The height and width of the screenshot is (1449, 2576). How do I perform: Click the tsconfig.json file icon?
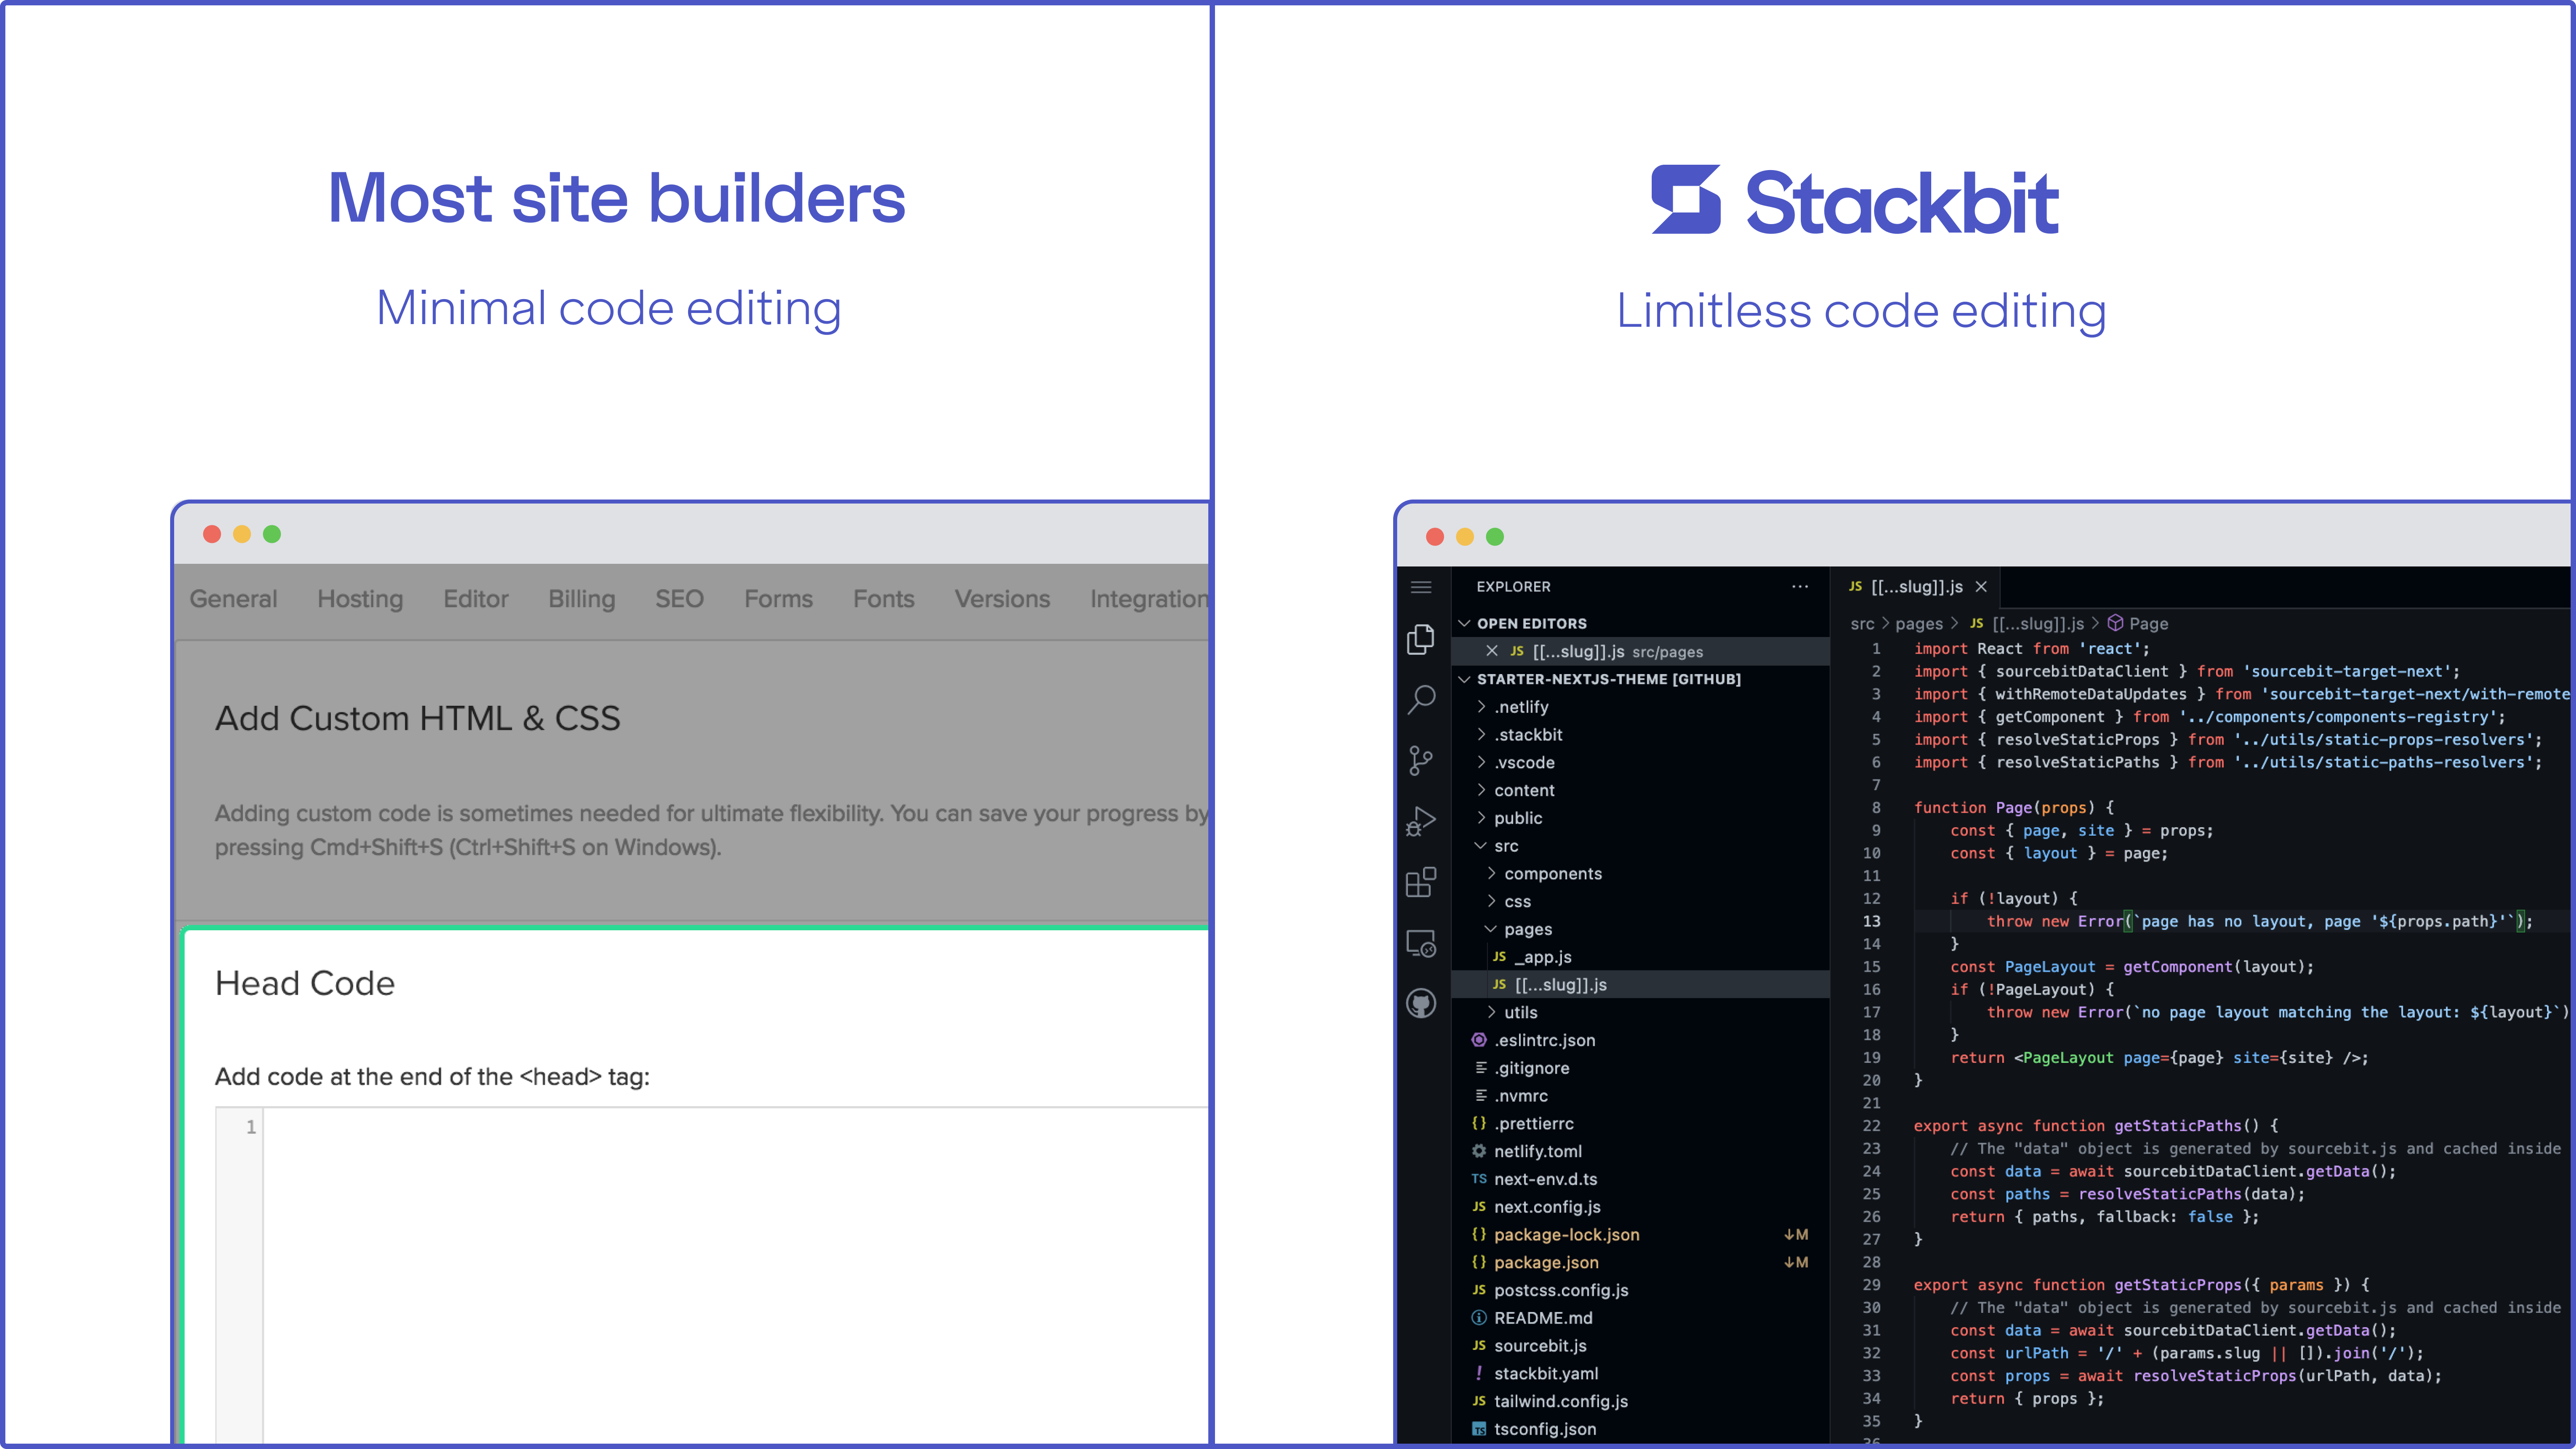click(x=1479, y=1429)
